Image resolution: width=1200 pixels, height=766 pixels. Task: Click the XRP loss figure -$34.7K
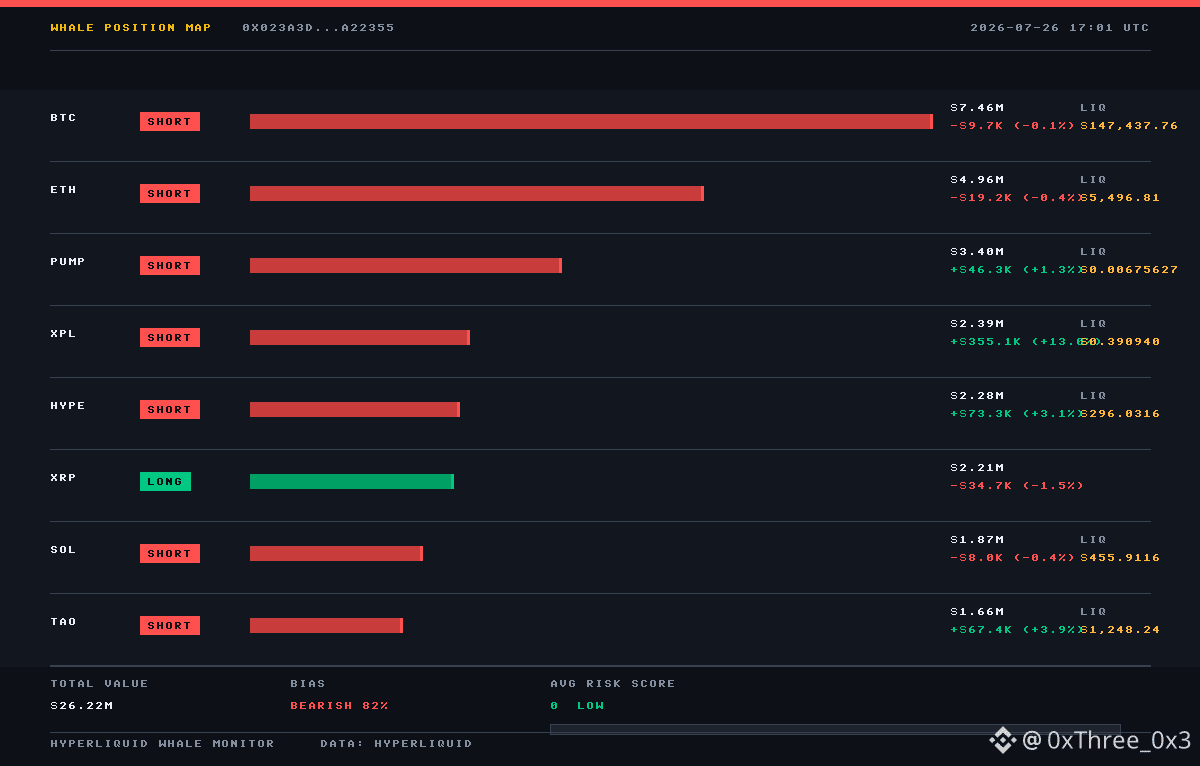tap(981, 486)
